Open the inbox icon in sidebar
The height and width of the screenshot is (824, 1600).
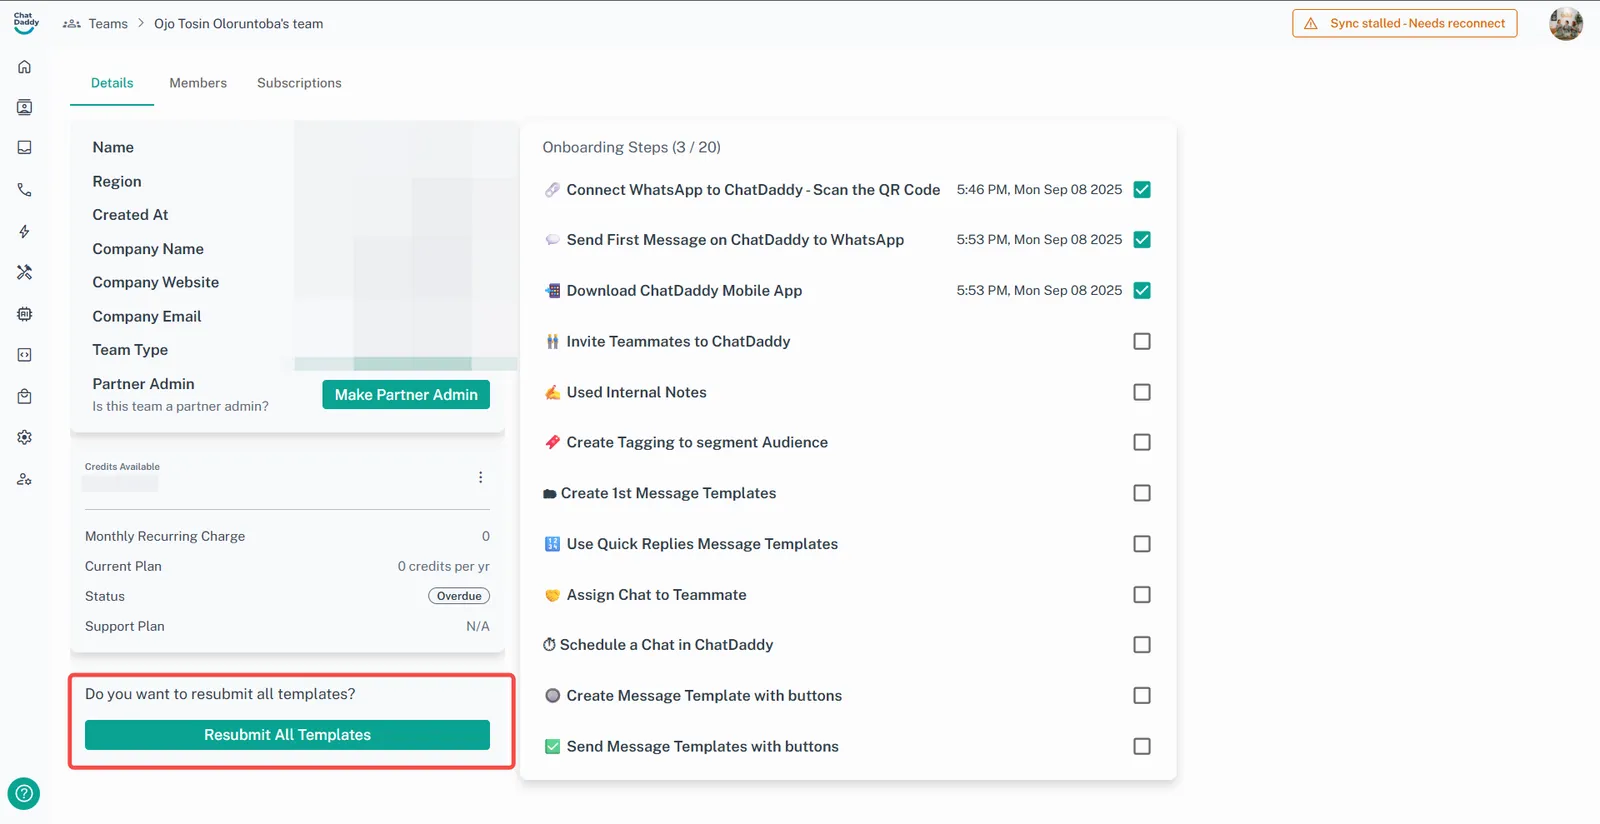25,148
